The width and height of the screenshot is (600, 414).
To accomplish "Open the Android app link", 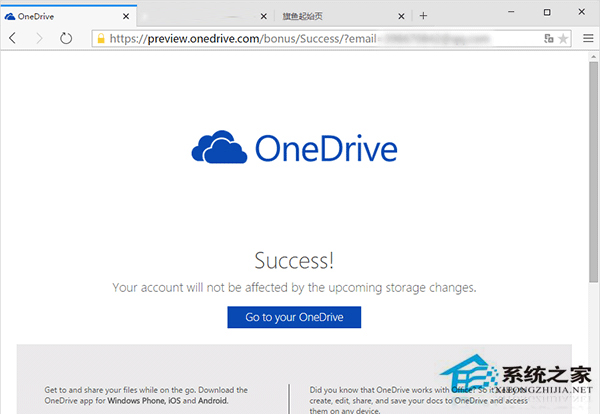I will (x=213, y=401).
